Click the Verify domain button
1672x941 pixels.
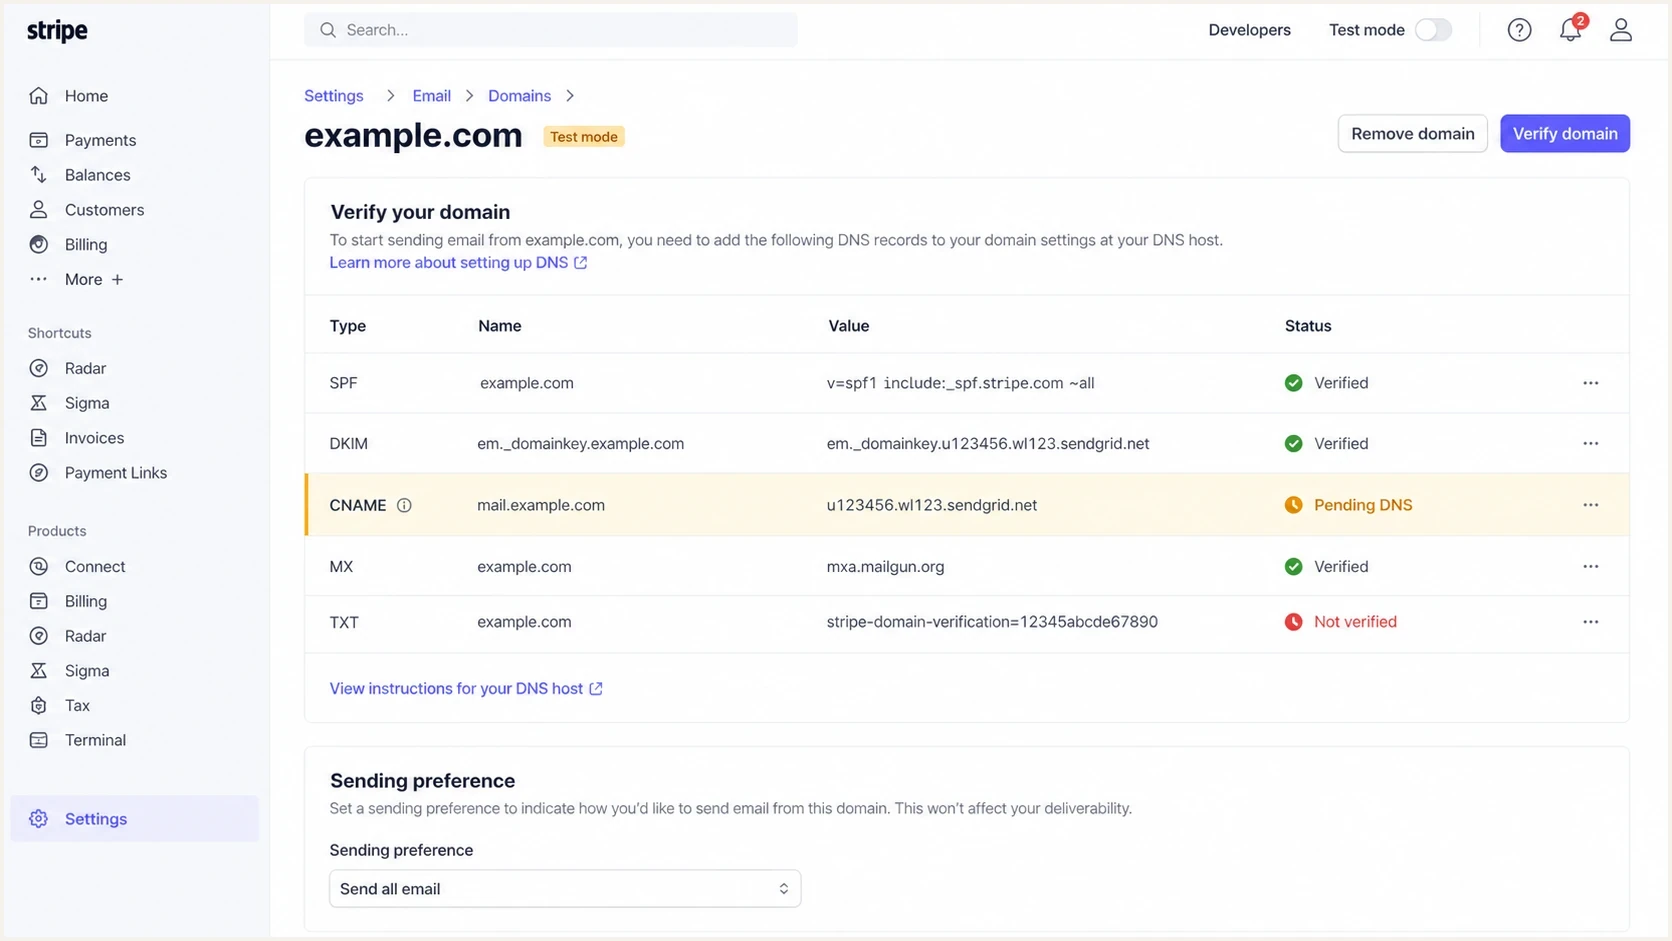click(1565, 134)
